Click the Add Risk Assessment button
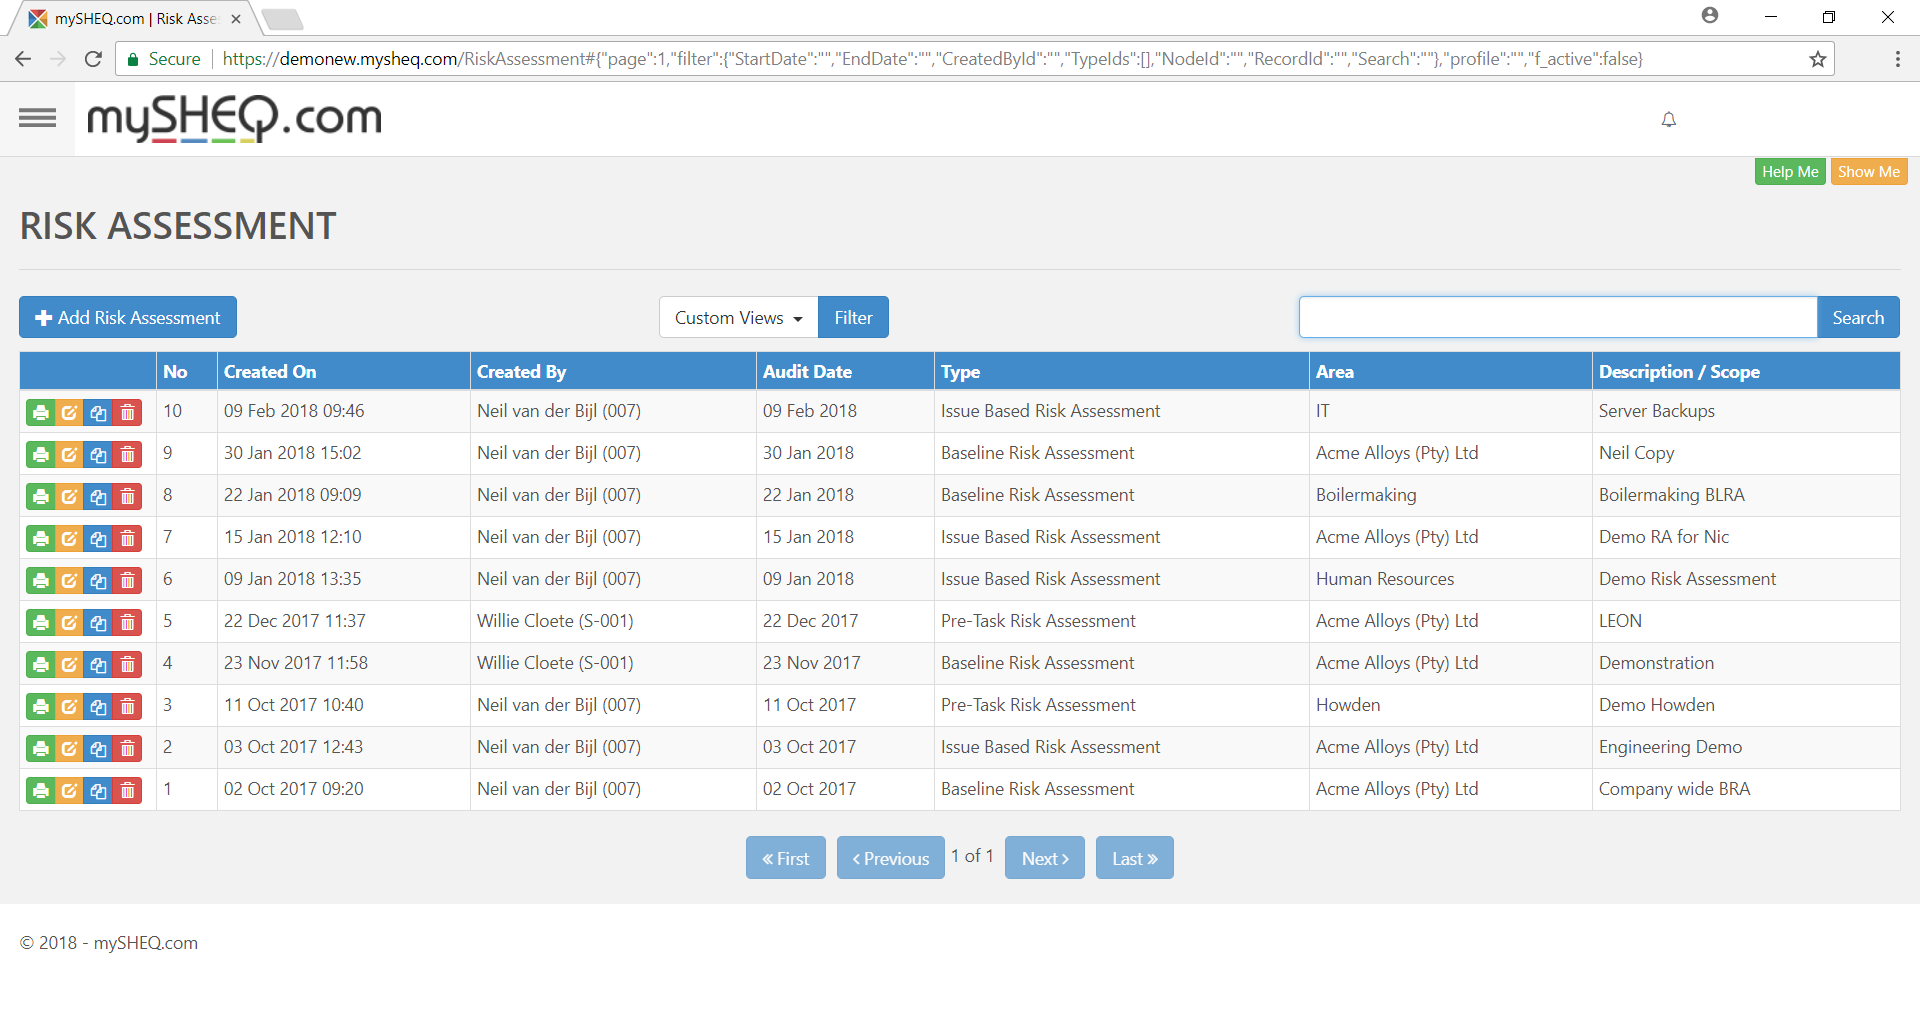Image resolution: width=1920 pixels, height=1036 pixels. tap(127, 317)
